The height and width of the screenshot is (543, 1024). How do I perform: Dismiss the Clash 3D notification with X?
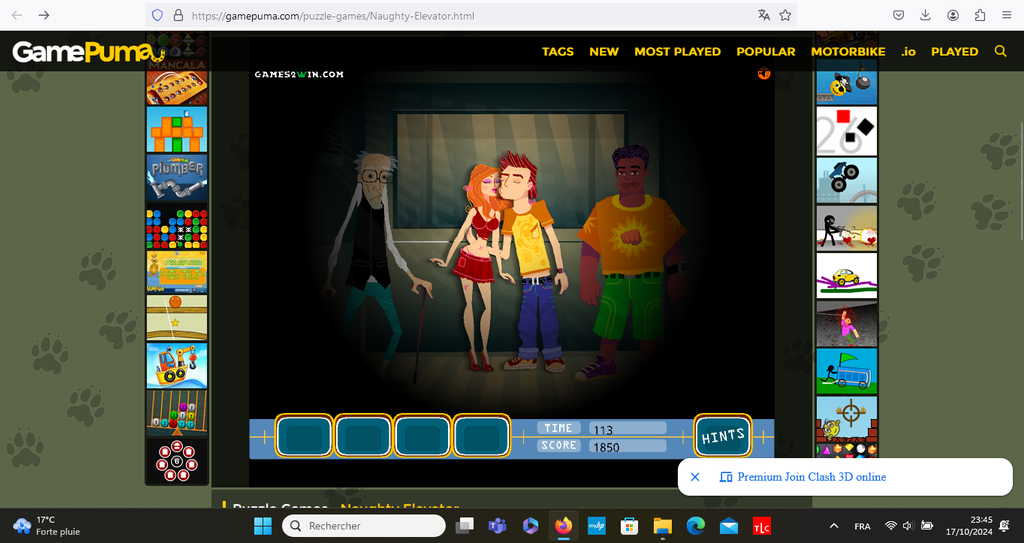pos(695,477)
